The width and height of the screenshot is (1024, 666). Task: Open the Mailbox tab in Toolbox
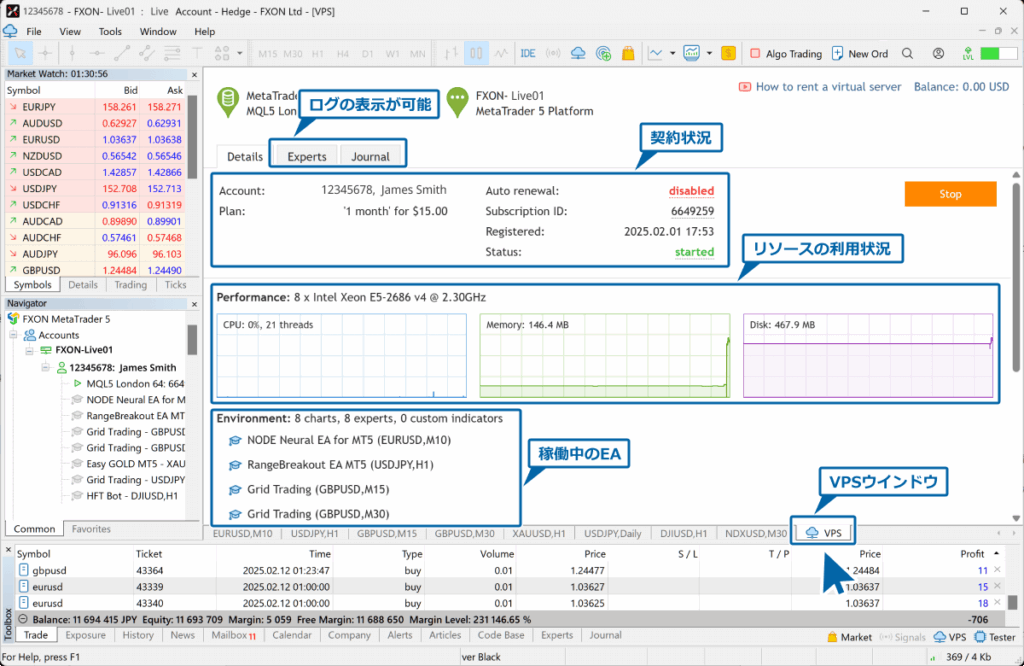tap(233, 635)
